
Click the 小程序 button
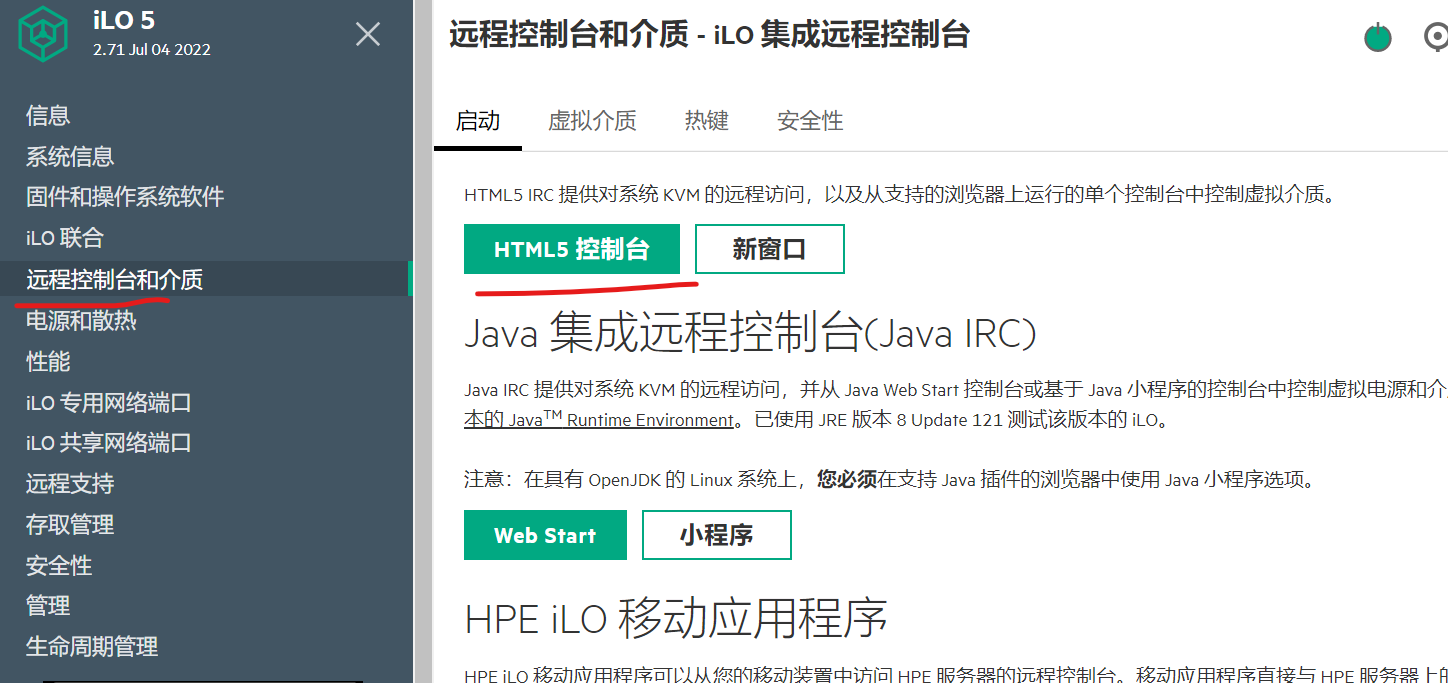point(717,535)
